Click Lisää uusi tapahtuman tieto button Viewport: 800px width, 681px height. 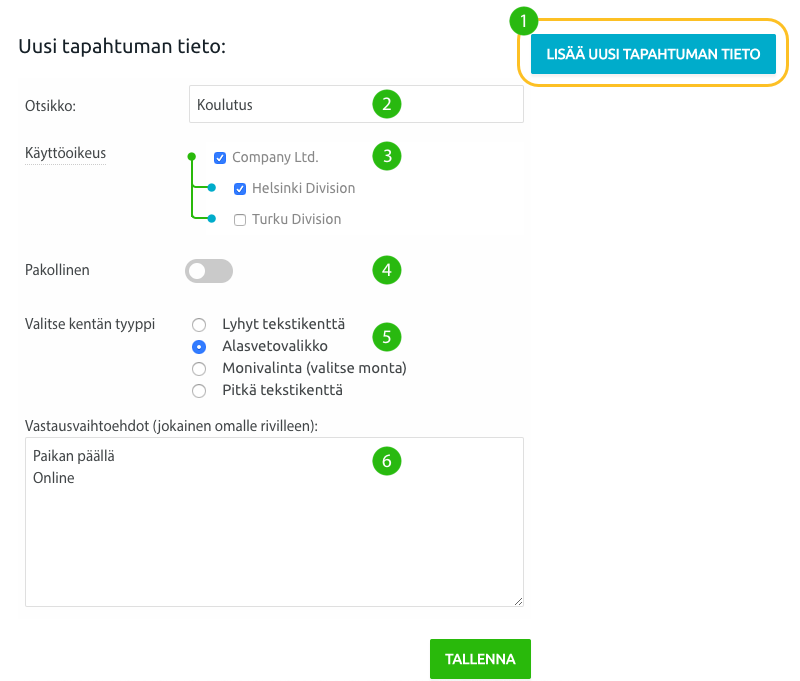(653, 54)
